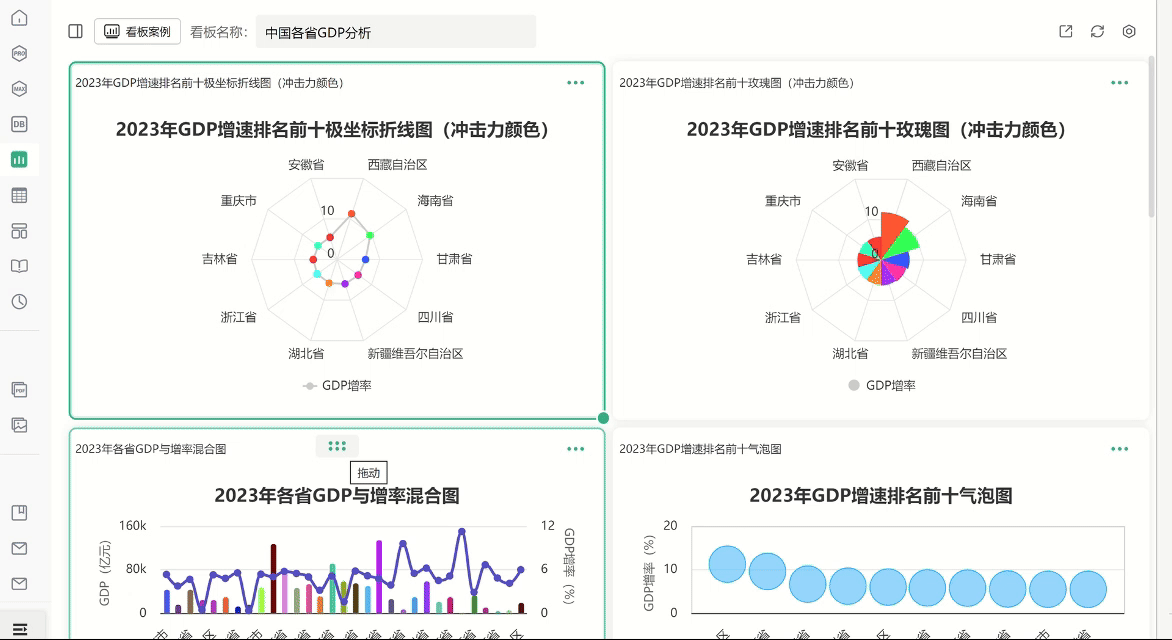This screenshot has width=1172, height=640.
Task: Click the 看板案例 button
Action: 138,31
